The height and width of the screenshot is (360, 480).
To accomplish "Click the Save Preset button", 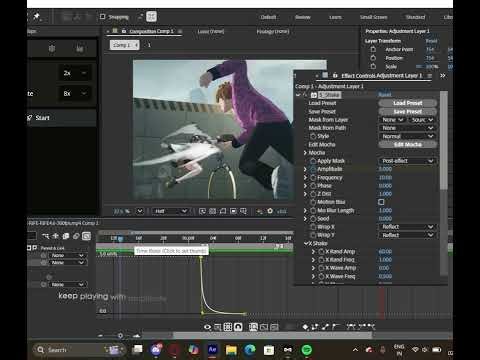I will click(x=407, y=111).
